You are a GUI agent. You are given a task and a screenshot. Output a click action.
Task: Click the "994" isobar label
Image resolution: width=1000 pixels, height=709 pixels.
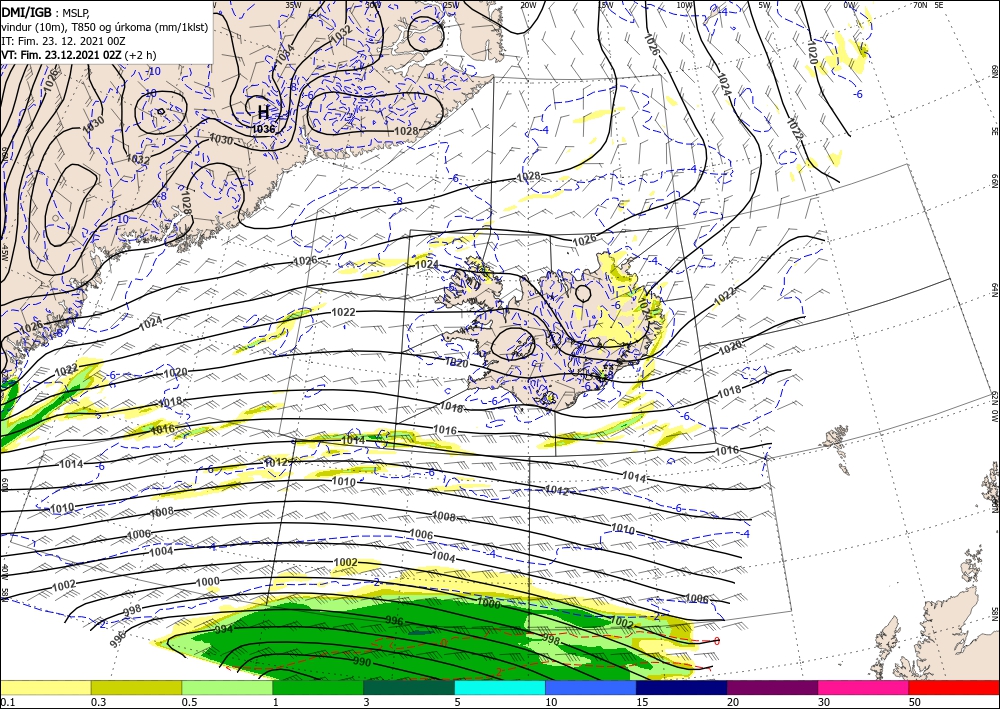[223, 629]
